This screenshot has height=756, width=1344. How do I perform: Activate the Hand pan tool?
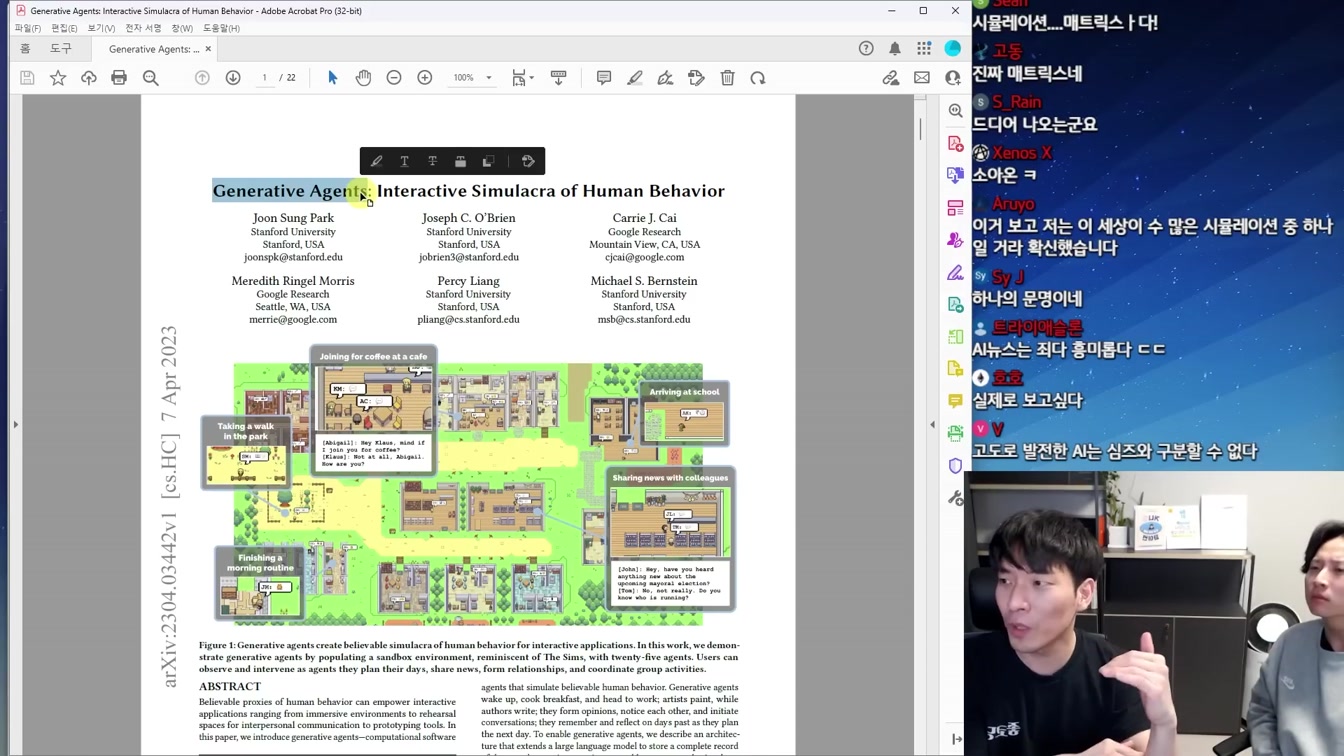363,78
